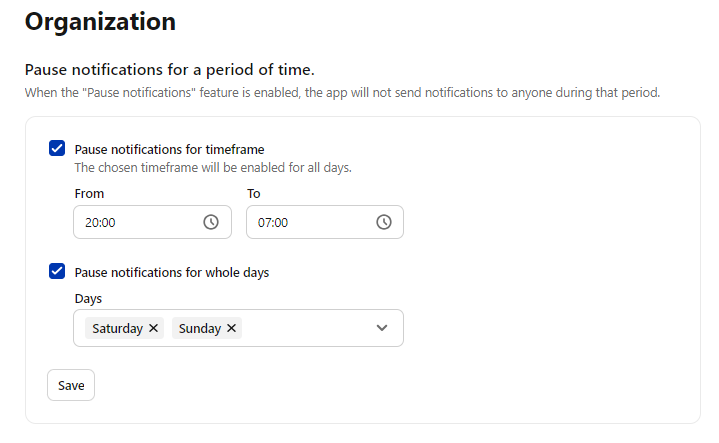Remove Saturday with its X icon
Screen dimensions: 719x443
[154, 328]
